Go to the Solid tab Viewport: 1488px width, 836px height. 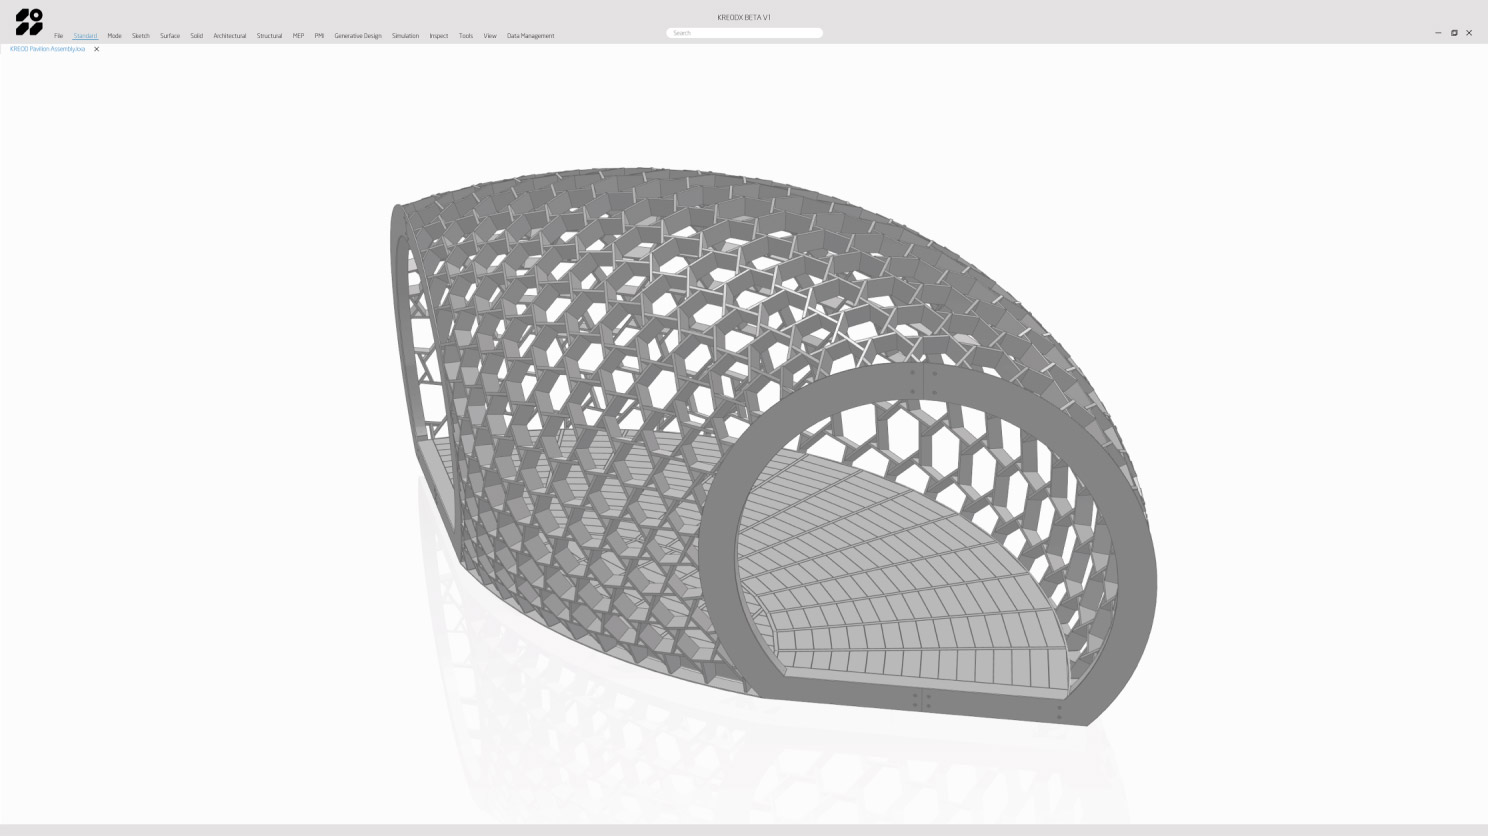[196, 36]
